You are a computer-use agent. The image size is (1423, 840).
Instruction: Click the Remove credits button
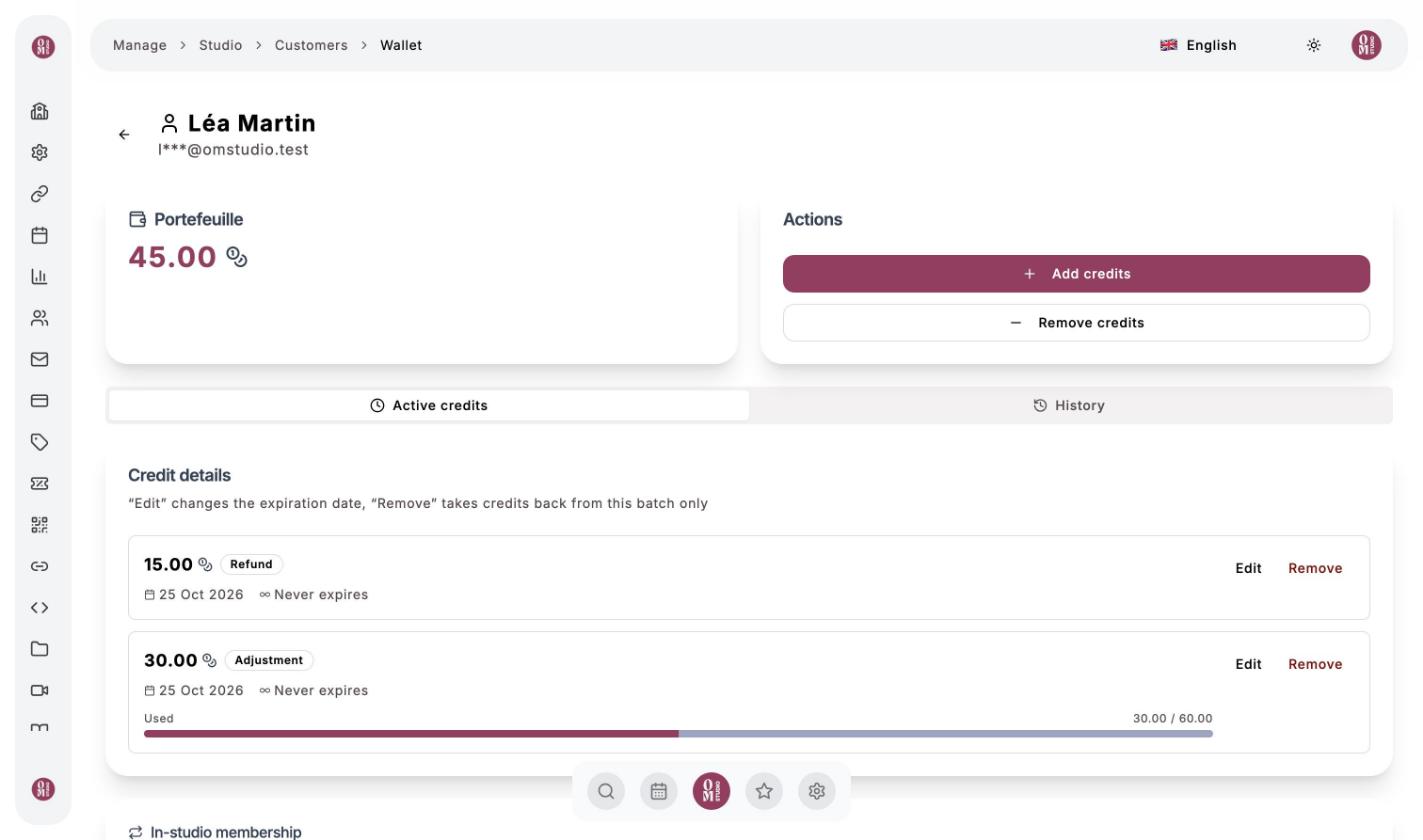pyautogui.click(x=1076, y=323)
